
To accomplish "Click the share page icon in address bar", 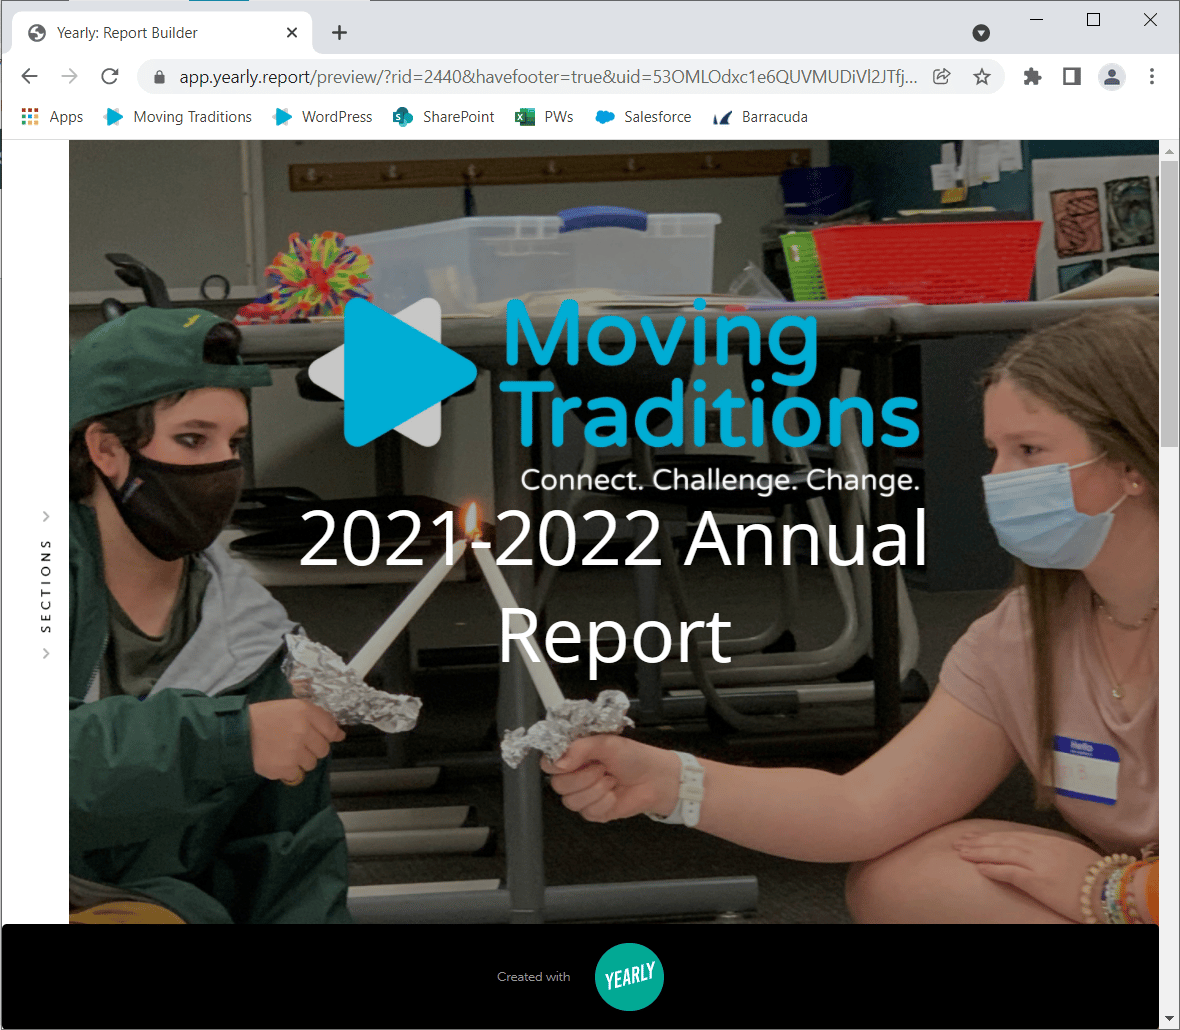I will pos(941,76).
